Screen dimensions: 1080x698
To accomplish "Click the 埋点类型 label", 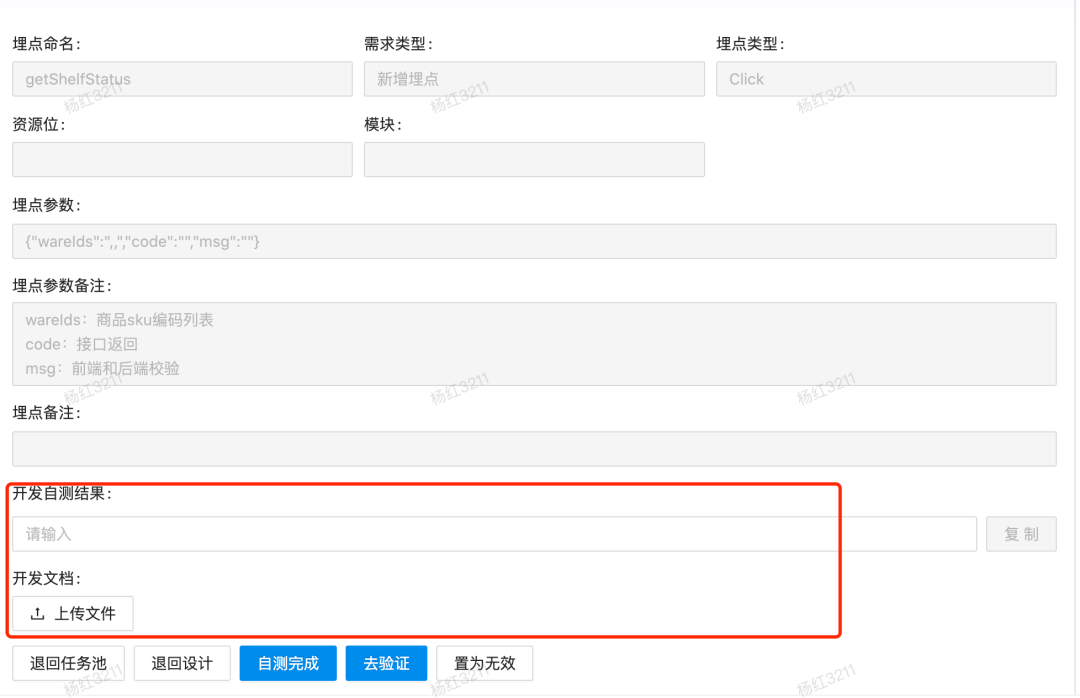I will 751,44.
